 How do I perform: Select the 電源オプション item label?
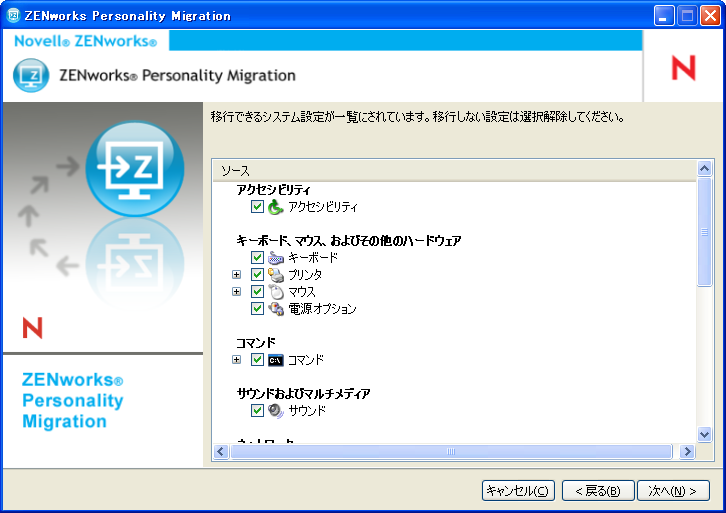point(323,309)
